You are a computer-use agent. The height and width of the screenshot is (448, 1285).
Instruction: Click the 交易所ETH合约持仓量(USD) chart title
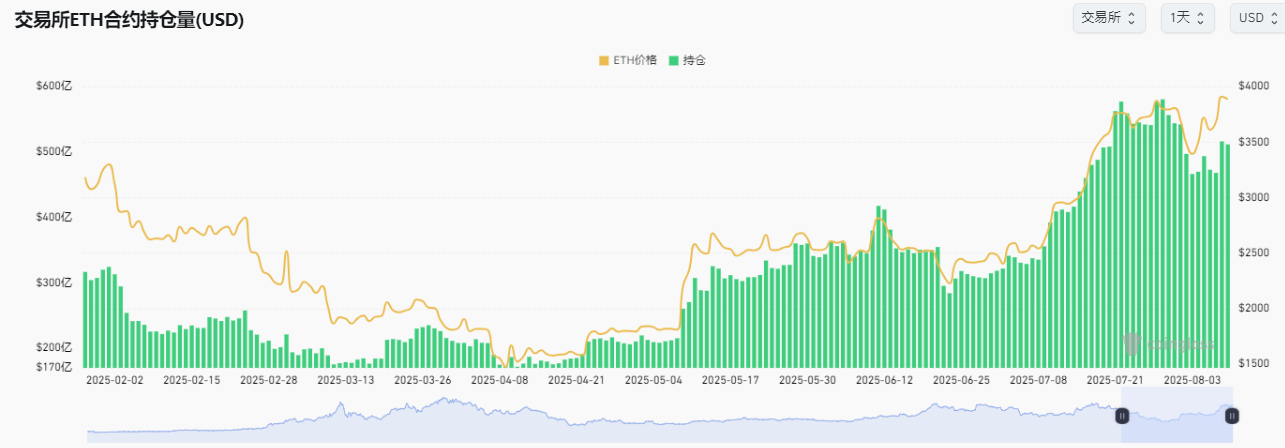(129, 20)
